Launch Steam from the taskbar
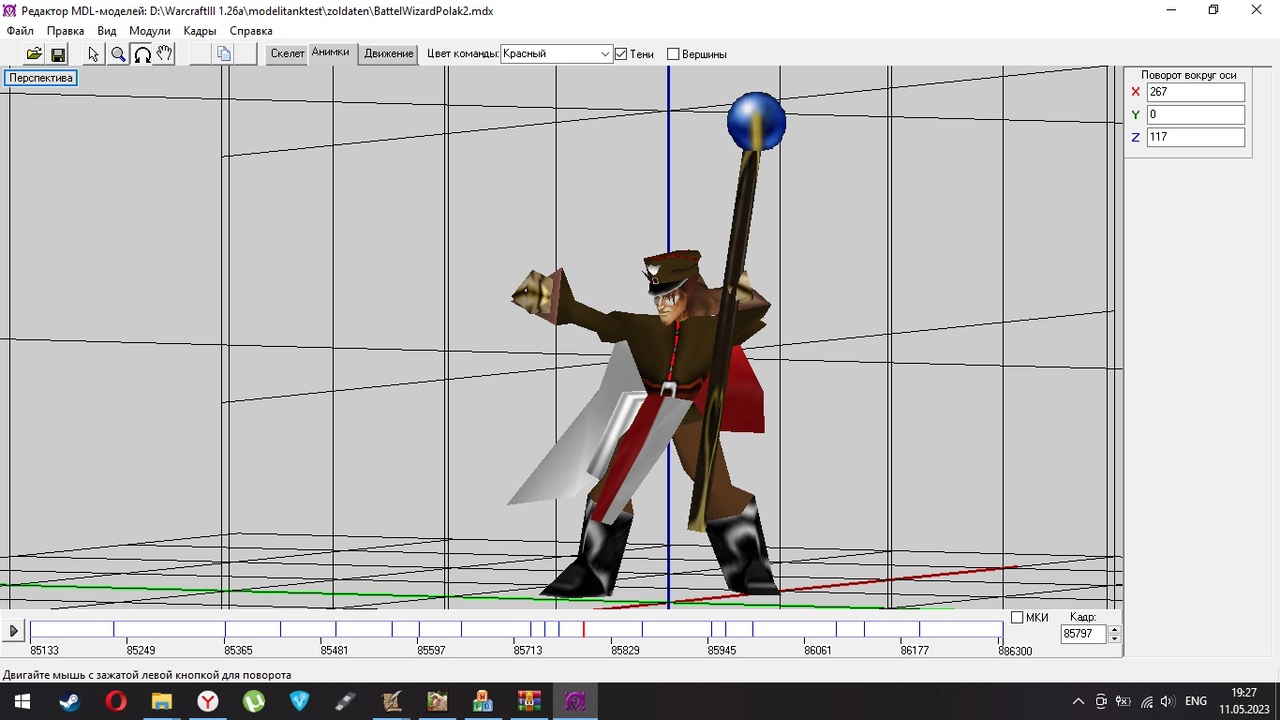The height and width of the screenshot is (720, 1280). 69,701
